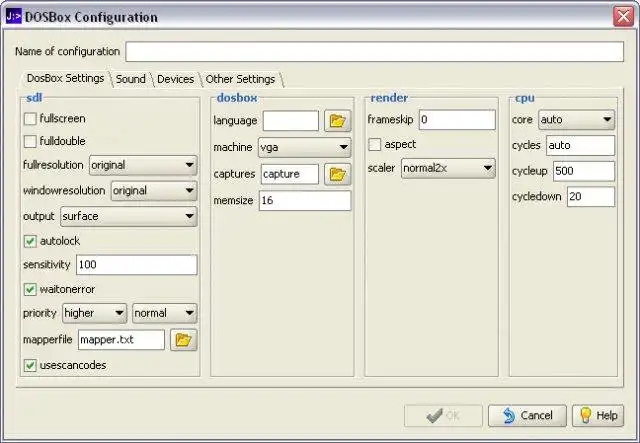Browse for mapperfile folder icon
The height and width of the screenshot is (443, 640).
[184, 340]
